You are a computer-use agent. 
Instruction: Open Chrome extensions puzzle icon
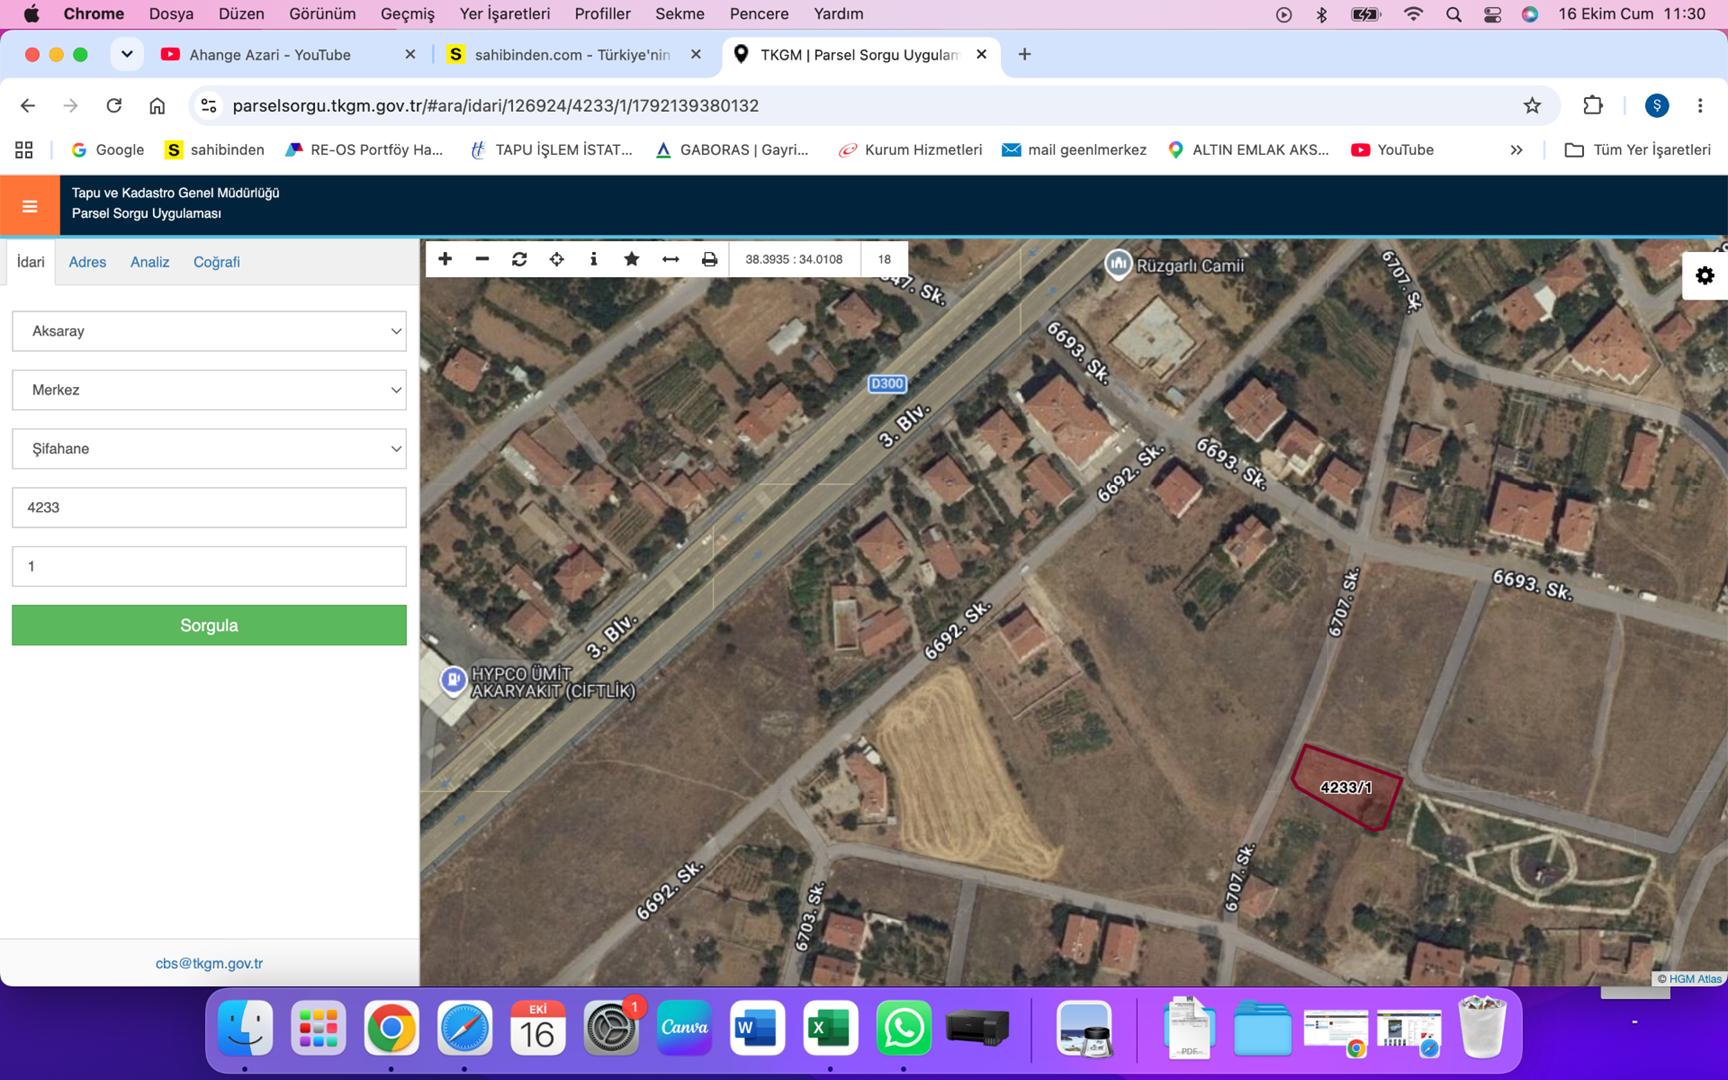click(1593, 105)
